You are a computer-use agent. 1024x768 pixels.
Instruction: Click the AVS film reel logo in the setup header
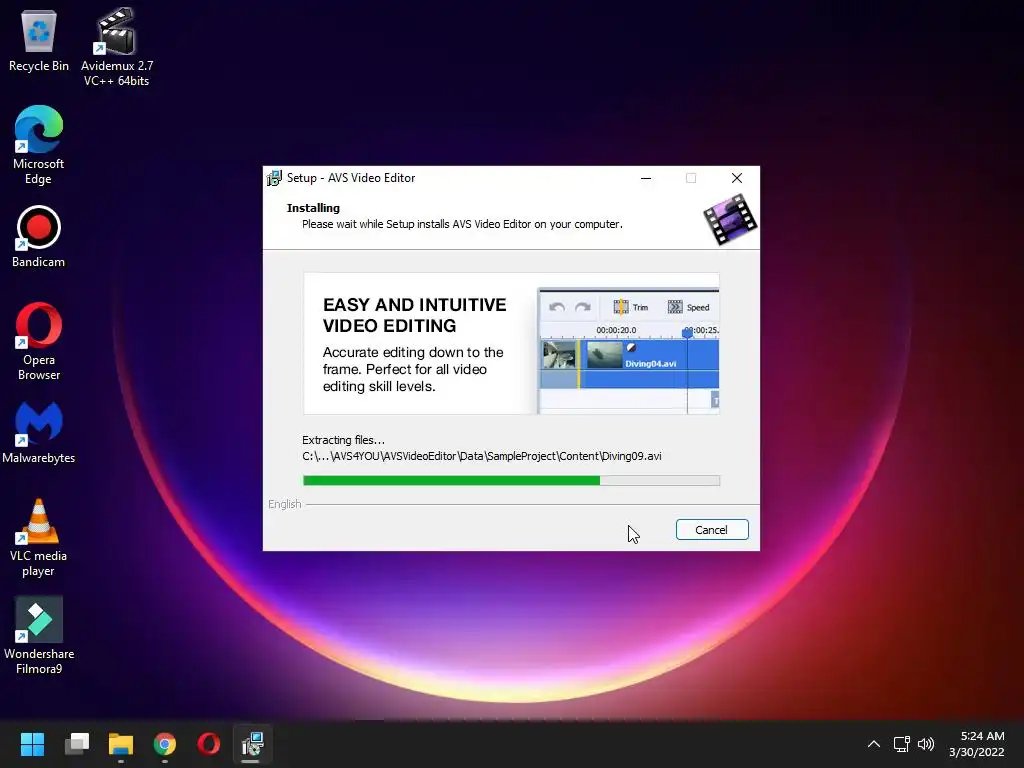coord(729,220)
